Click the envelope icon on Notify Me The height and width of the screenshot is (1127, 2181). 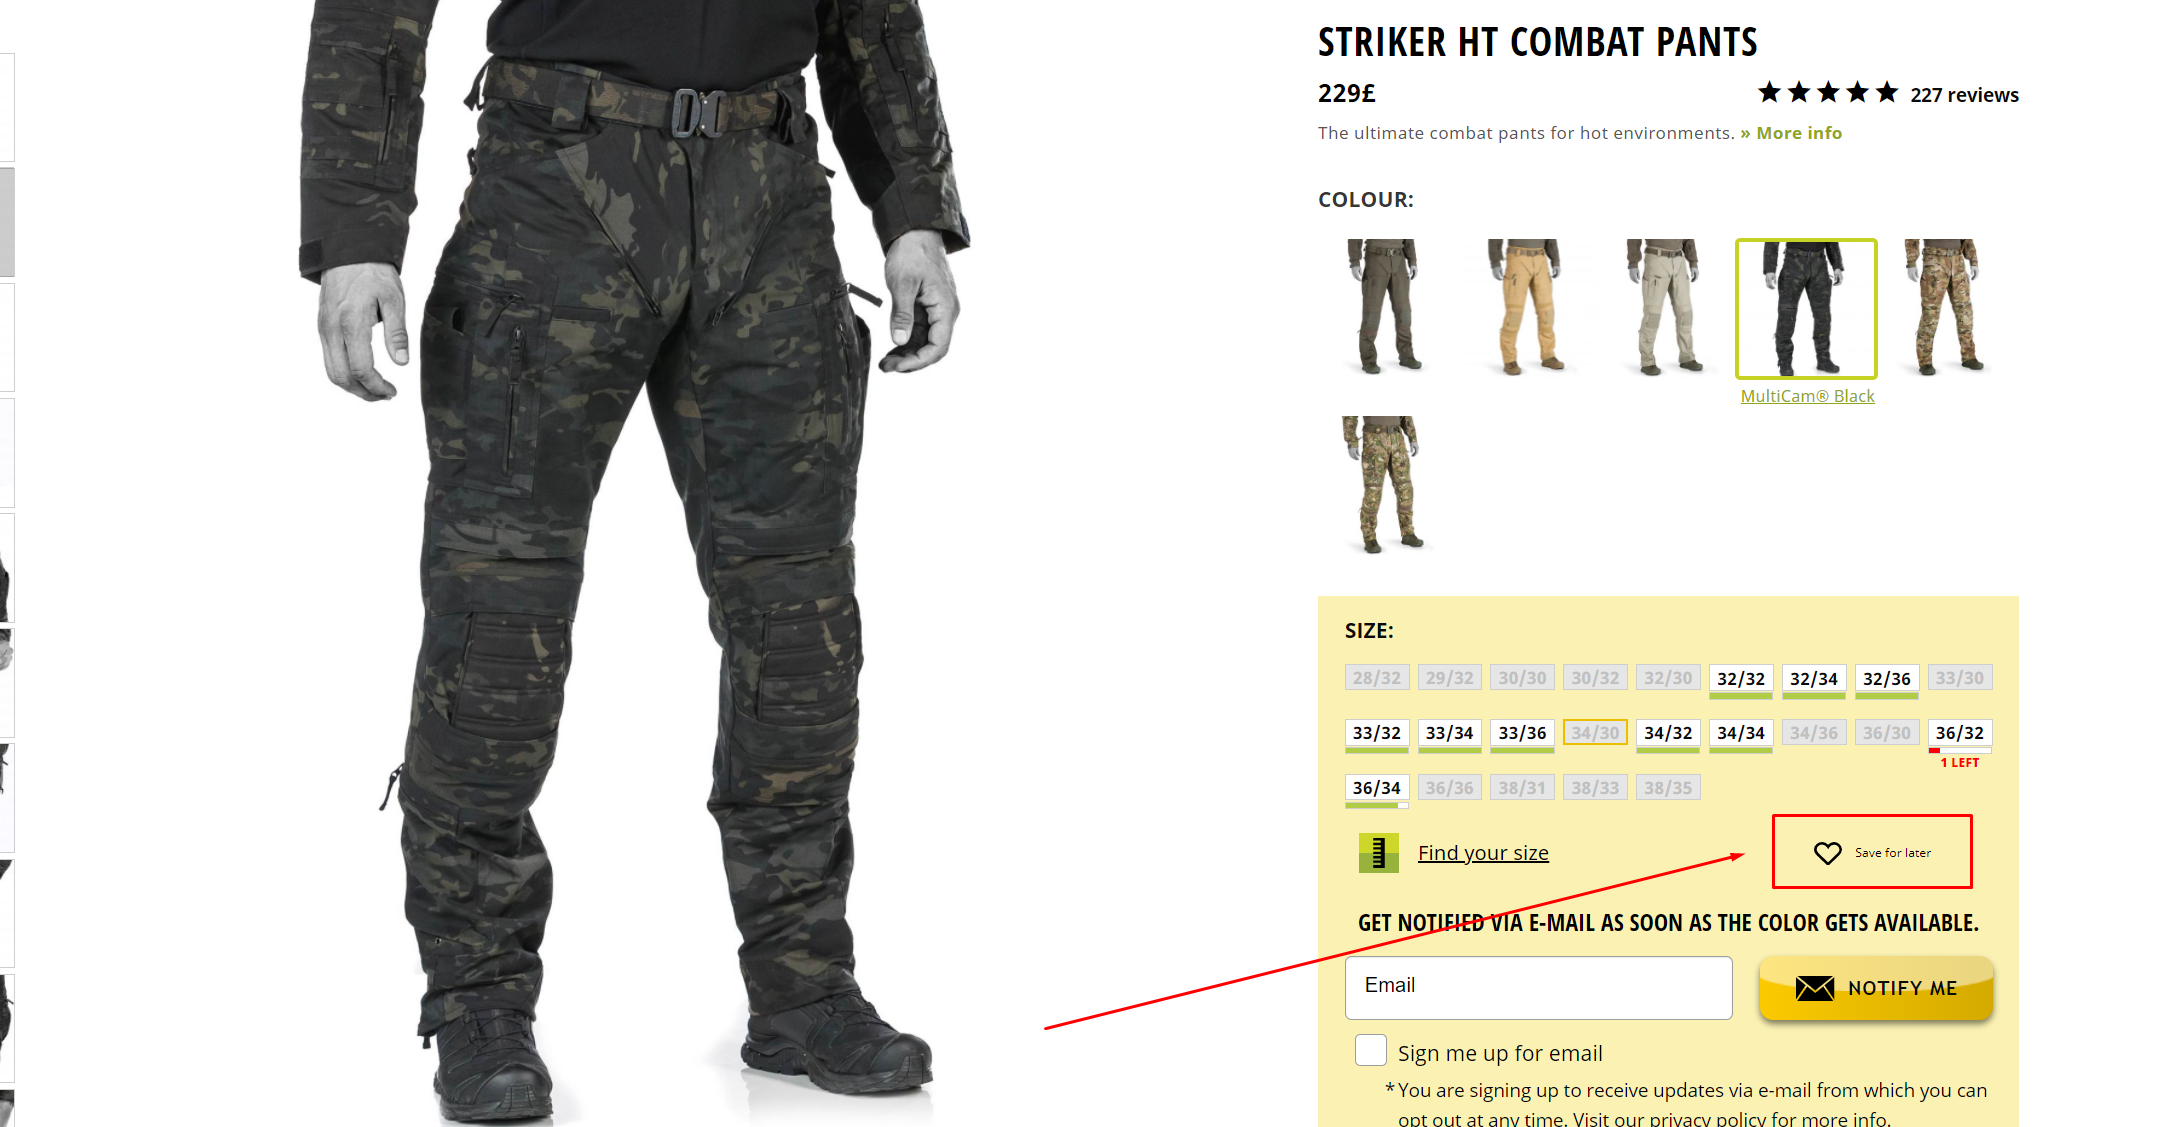tap(1814, 988)
